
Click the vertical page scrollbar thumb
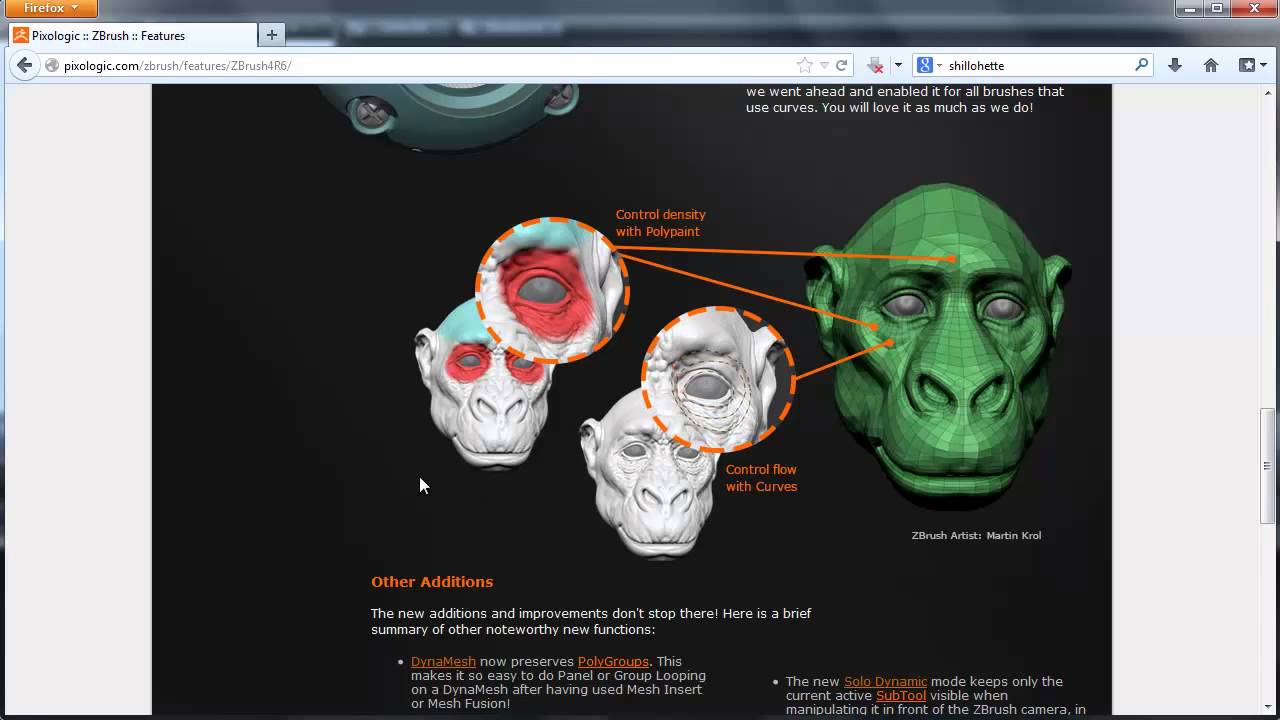click(1269, 465)
